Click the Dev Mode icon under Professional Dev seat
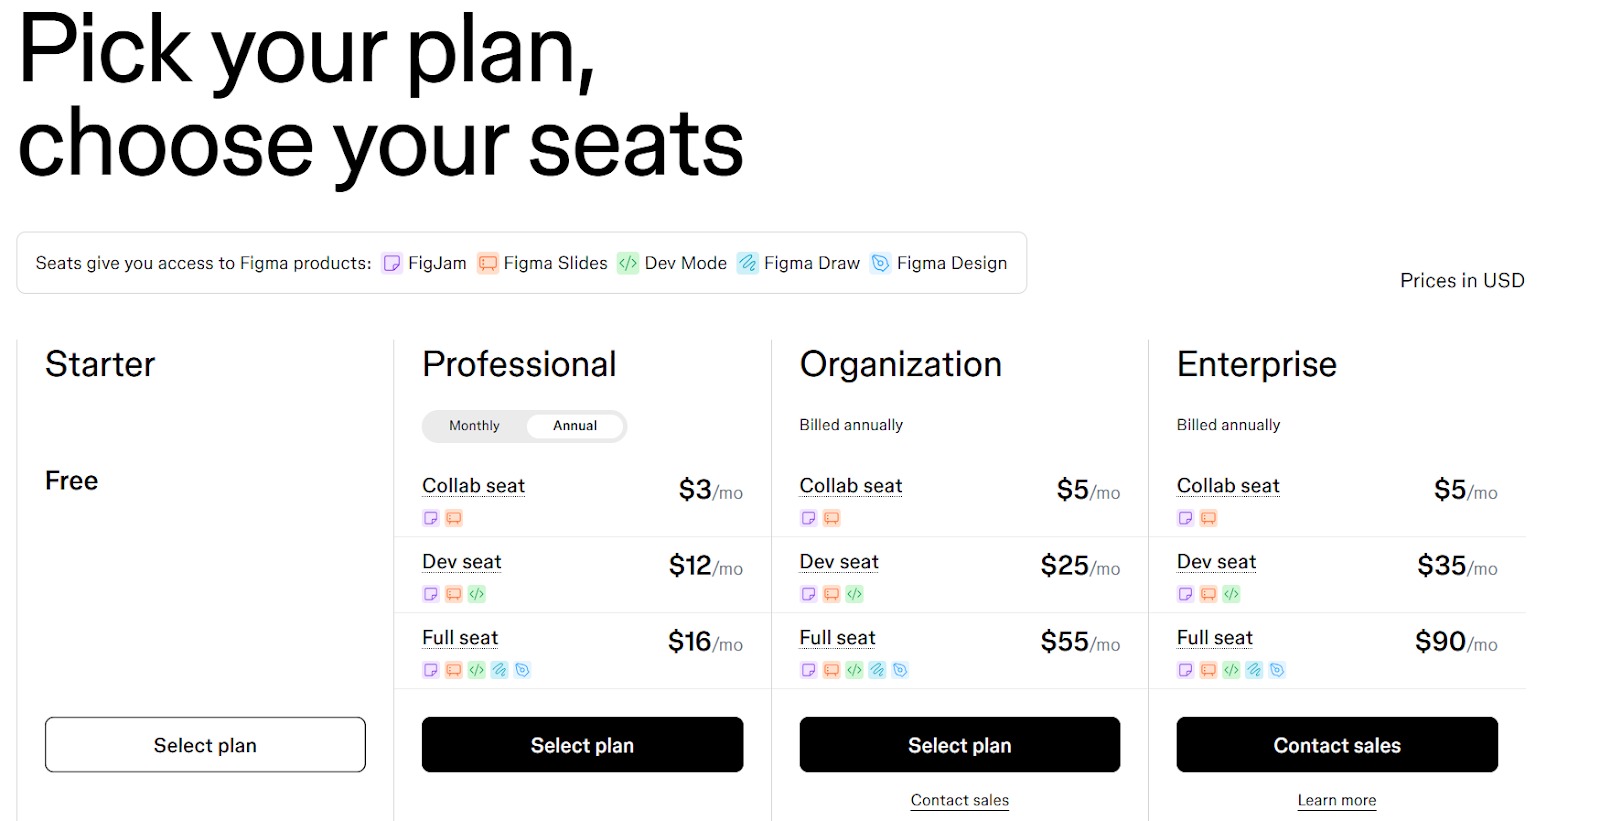 477,594
